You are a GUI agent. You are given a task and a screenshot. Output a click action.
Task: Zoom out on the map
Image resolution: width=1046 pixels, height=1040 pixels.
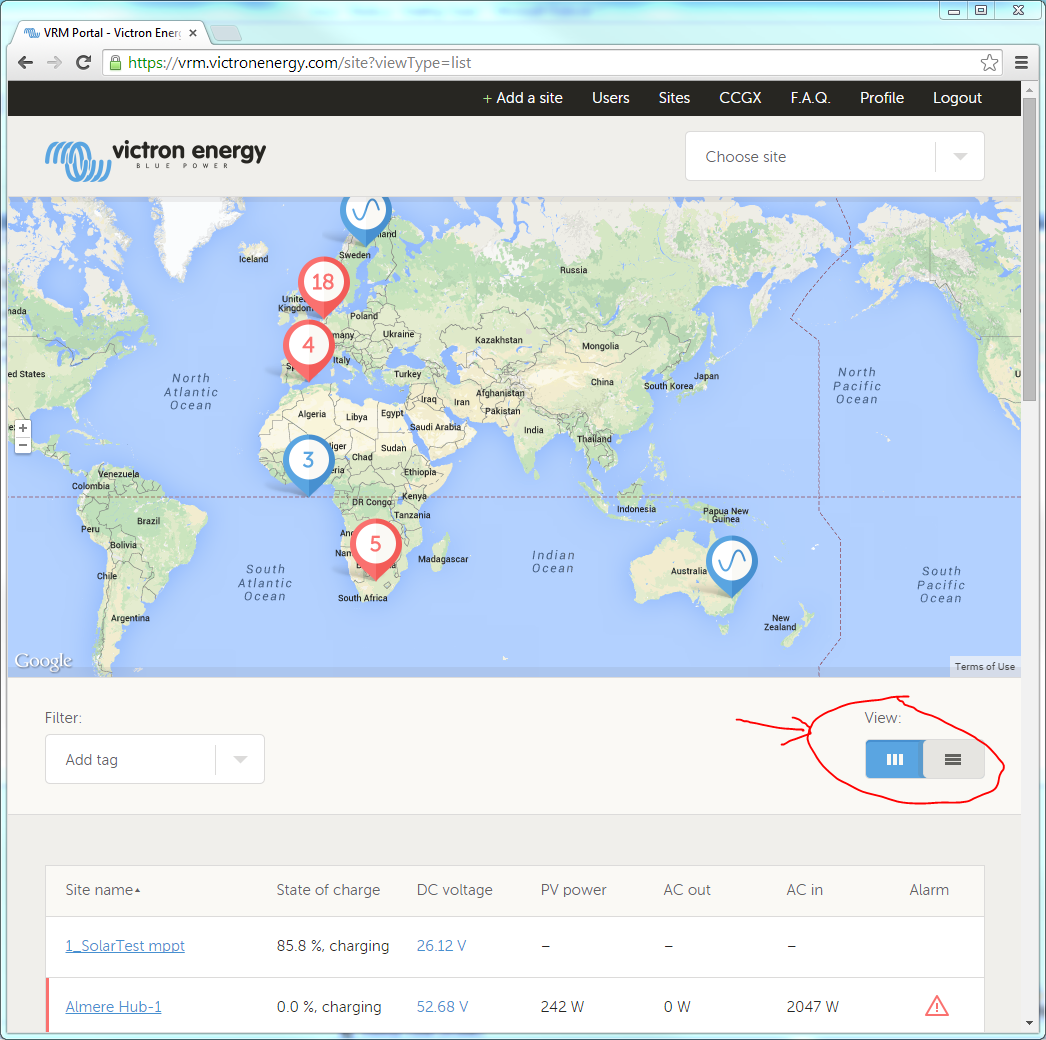tap(22, 444)
